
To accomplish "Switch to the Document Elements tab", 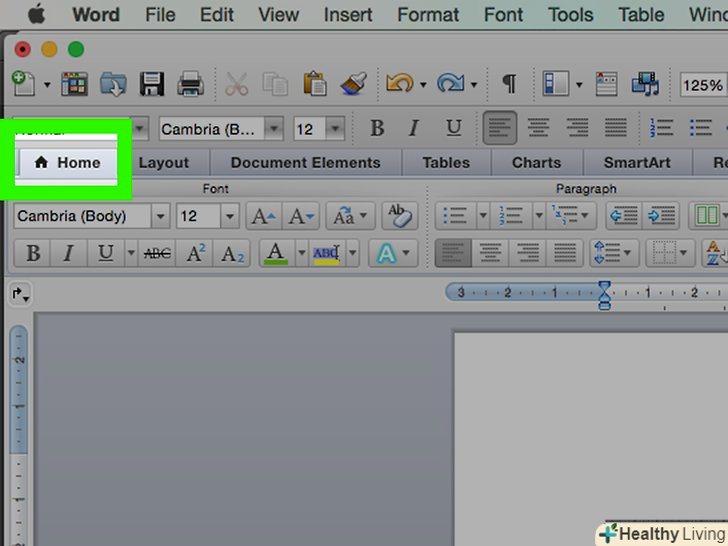I will click(306, 162).
